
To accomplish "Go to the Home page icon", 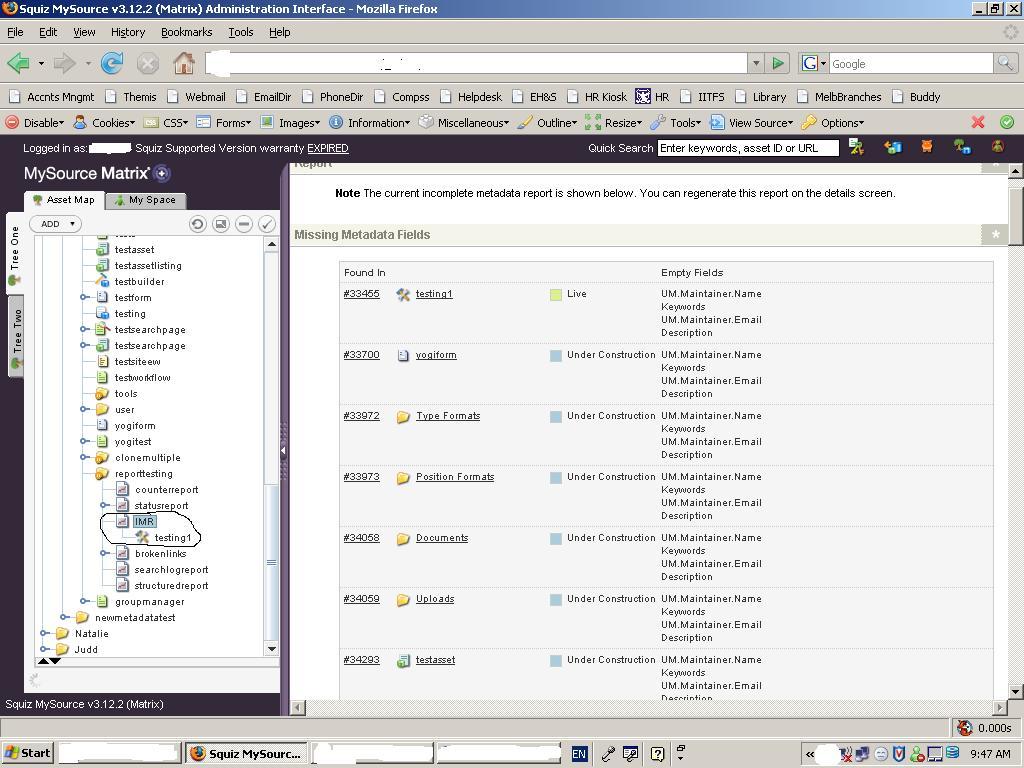I will point(184,63).
